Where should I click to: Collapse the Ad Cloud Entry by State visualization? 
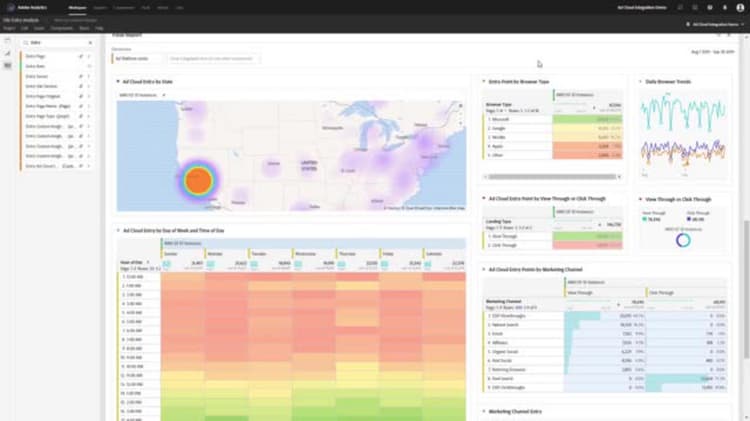(118, 82)
